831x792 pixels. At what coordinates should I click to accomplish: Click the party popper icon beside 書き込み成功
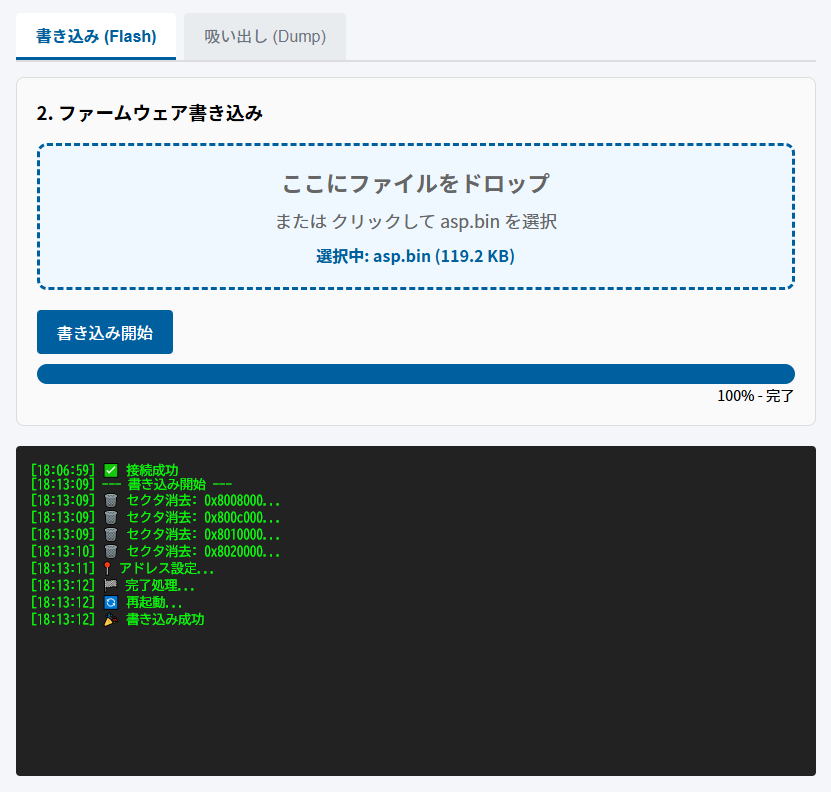coord(111,619)
